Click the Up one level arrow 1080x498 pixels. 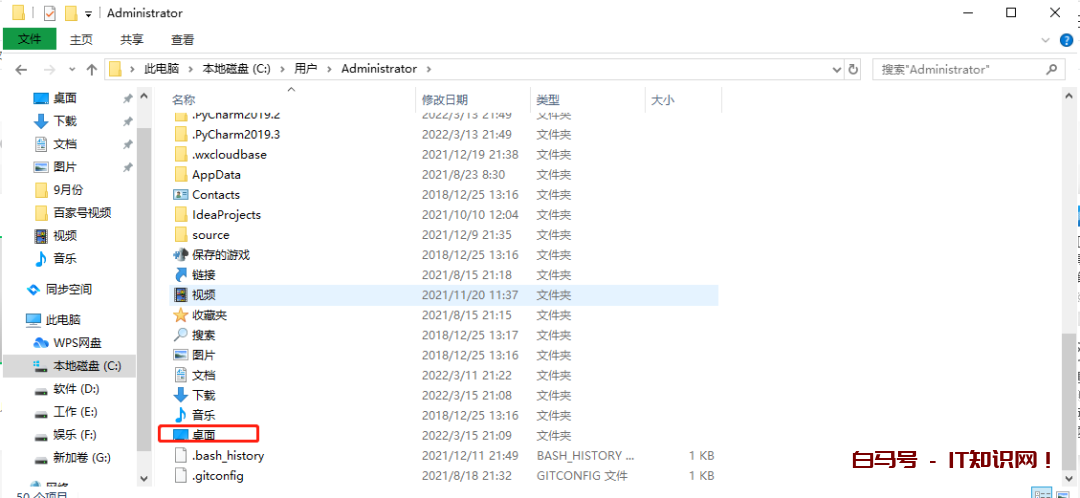(91, 69)
